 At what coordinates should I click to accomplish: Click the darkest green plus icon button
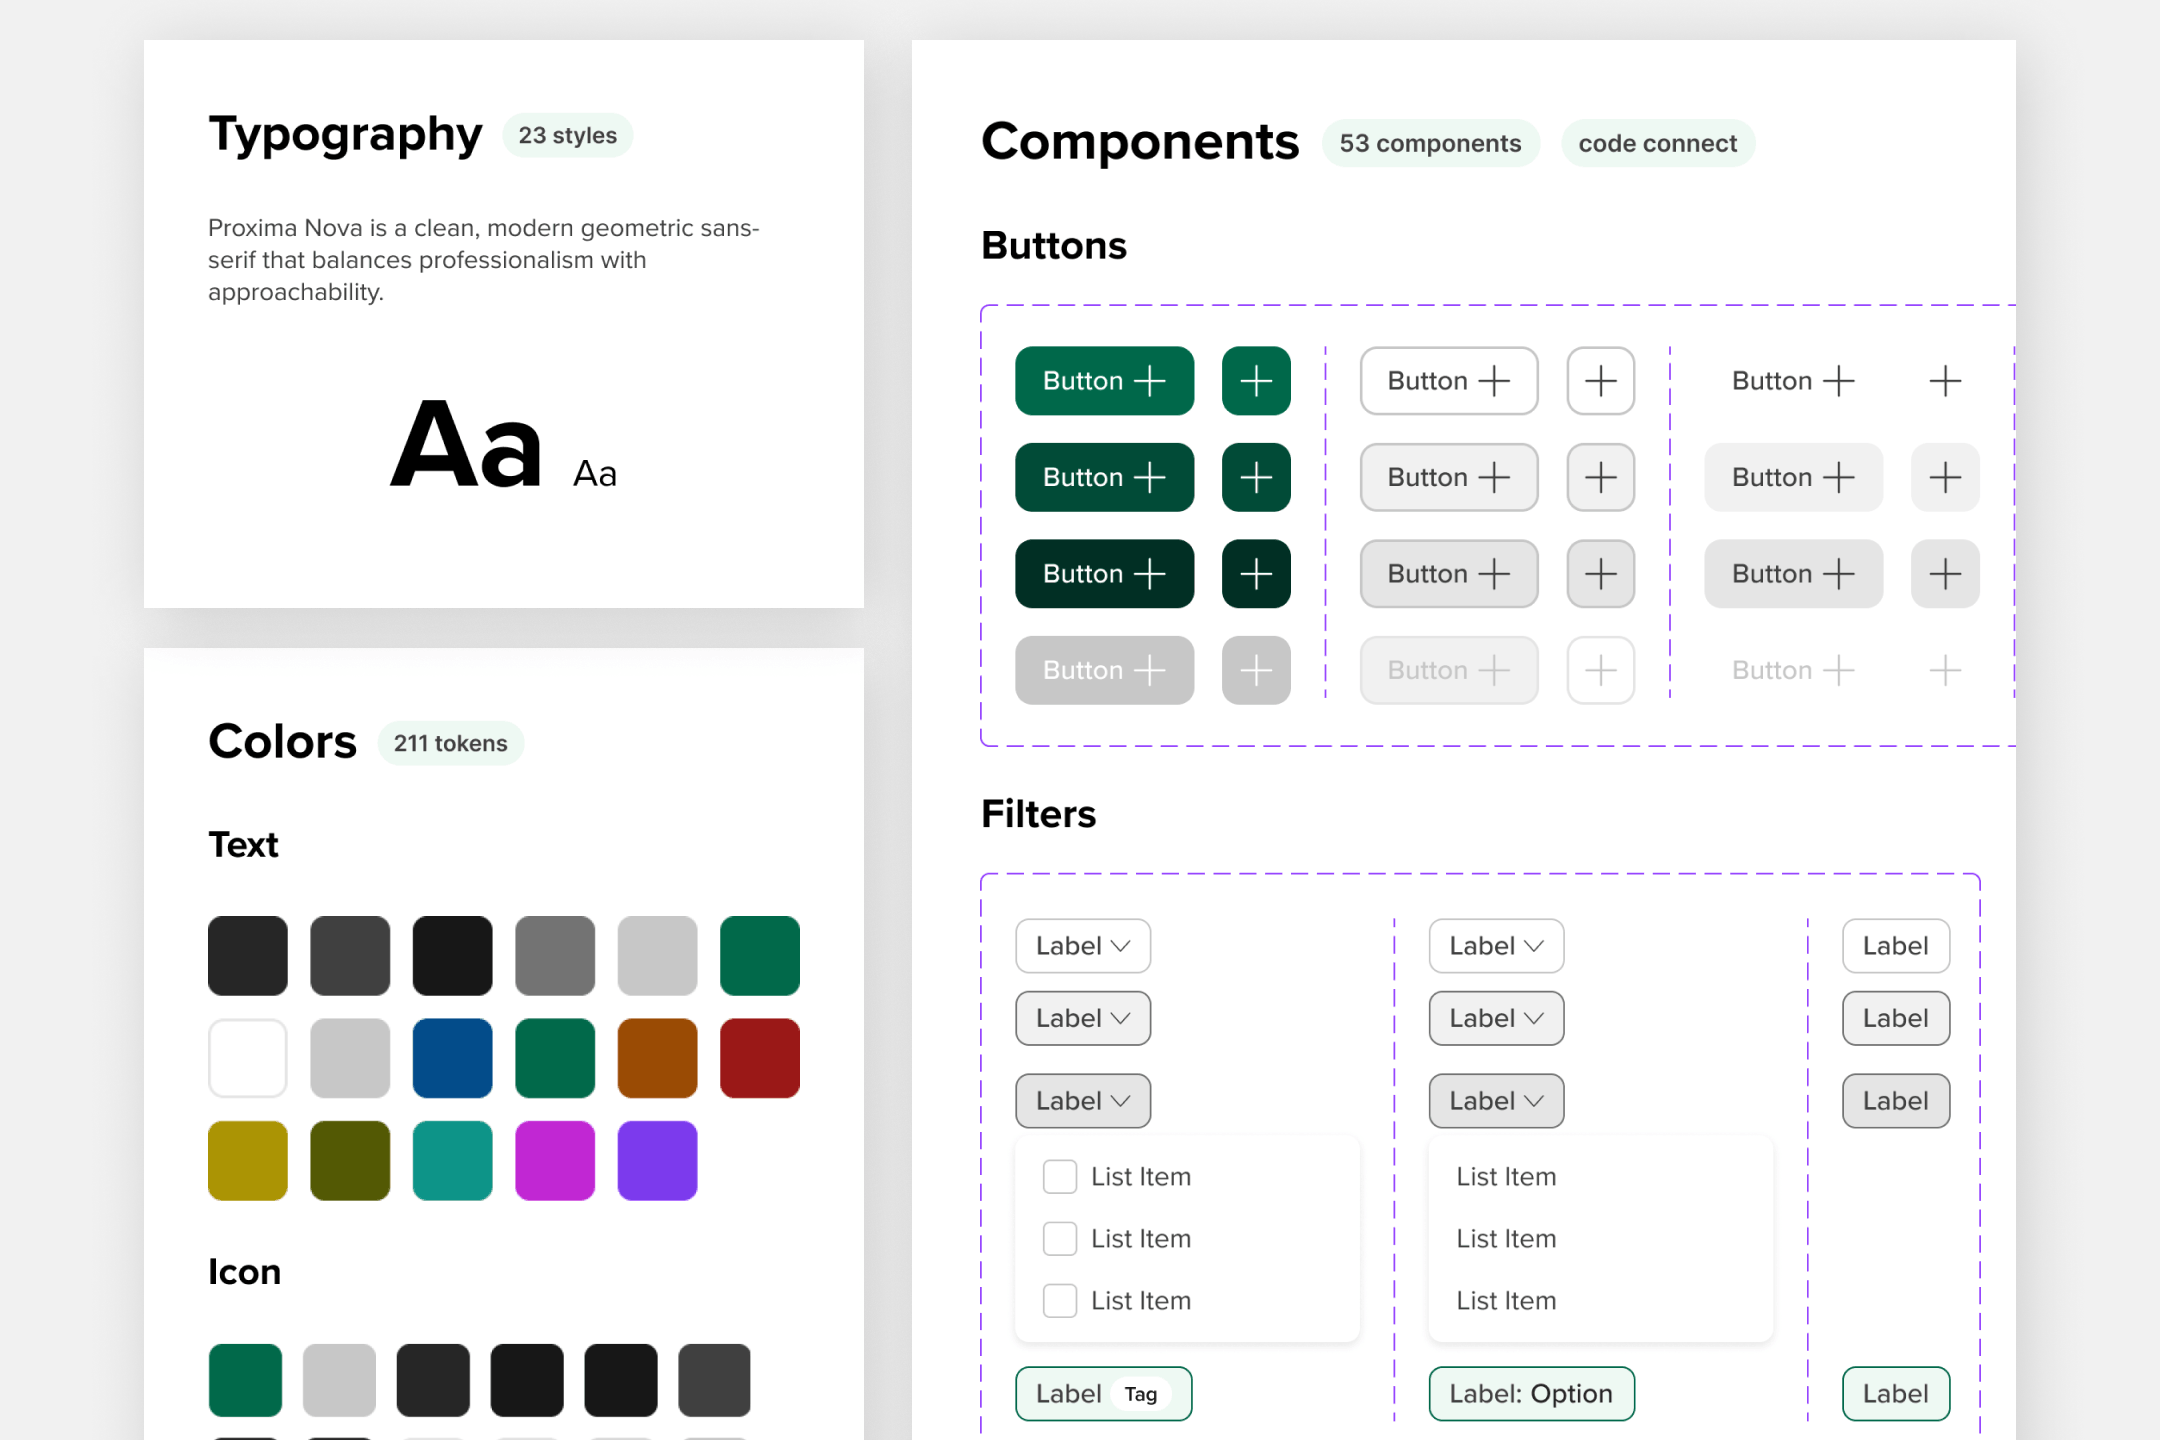(1256, 574)
